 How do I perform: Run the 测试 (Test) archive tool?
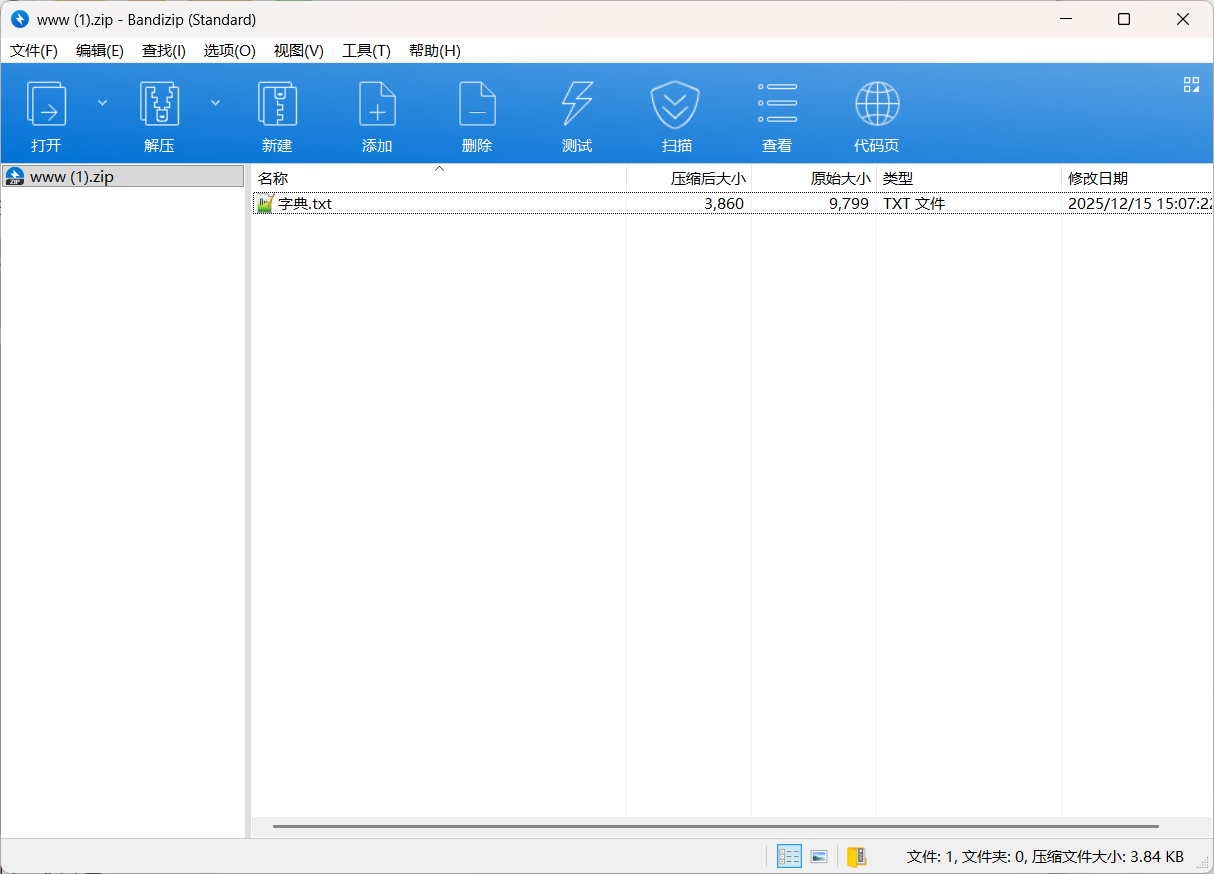pos(577,104)
